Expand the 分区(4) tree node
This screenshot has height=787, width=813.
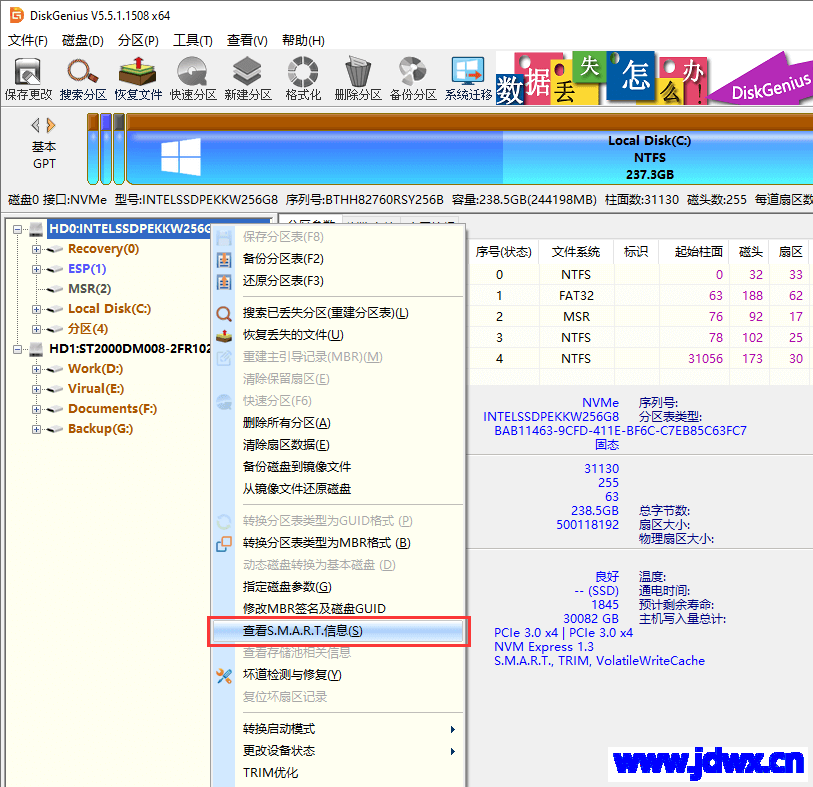(36, 329)
